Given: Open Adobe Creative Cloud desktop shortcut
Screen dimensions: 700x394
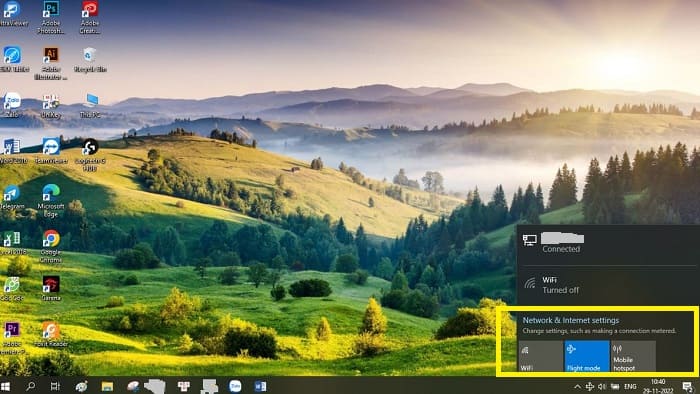Looking at the screenshot, I should (90, 17).
